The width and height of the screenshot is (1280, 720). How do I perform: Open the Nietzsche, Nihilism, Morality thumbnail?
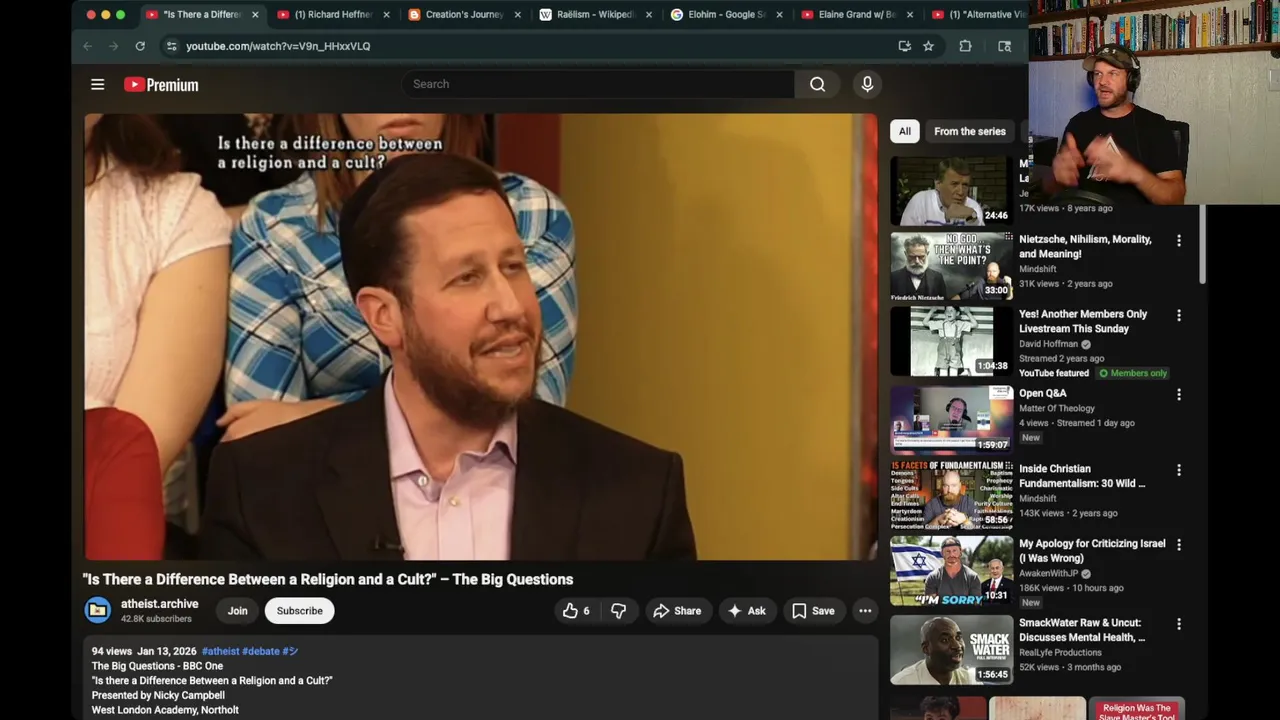pyautogui.click(x=951, y=265)
